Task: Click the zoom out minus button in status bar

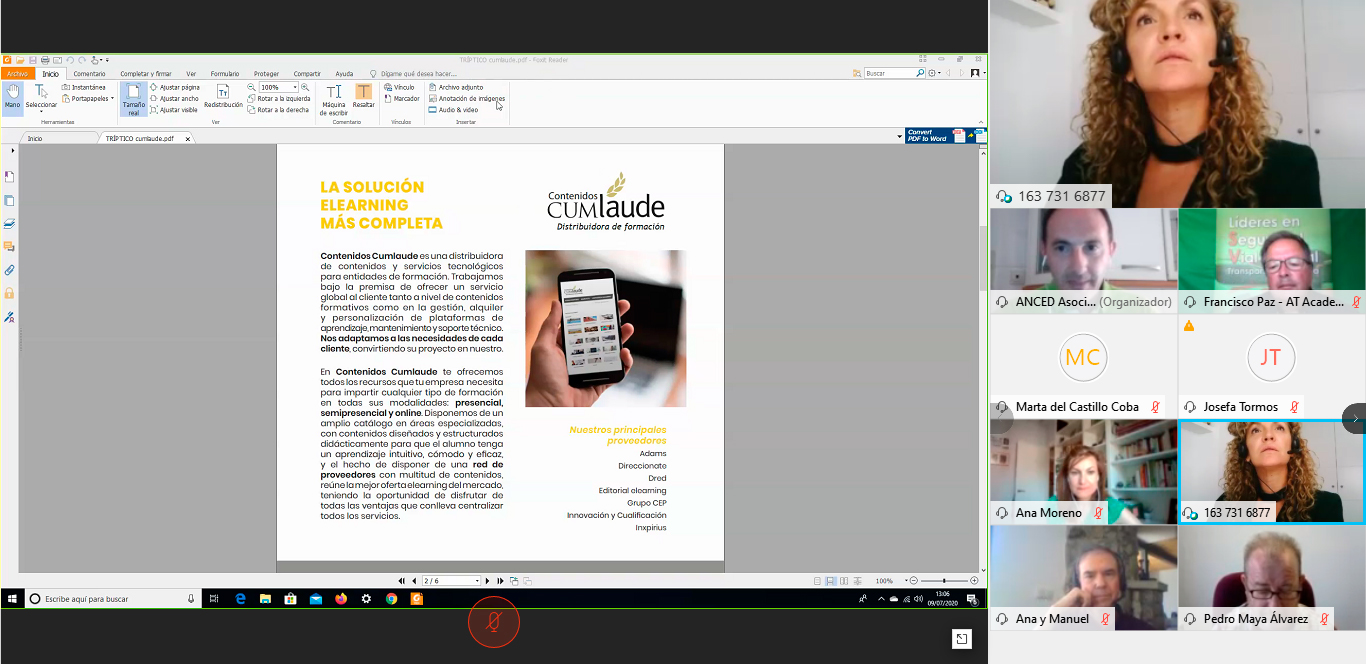Action: coord(913,581)
